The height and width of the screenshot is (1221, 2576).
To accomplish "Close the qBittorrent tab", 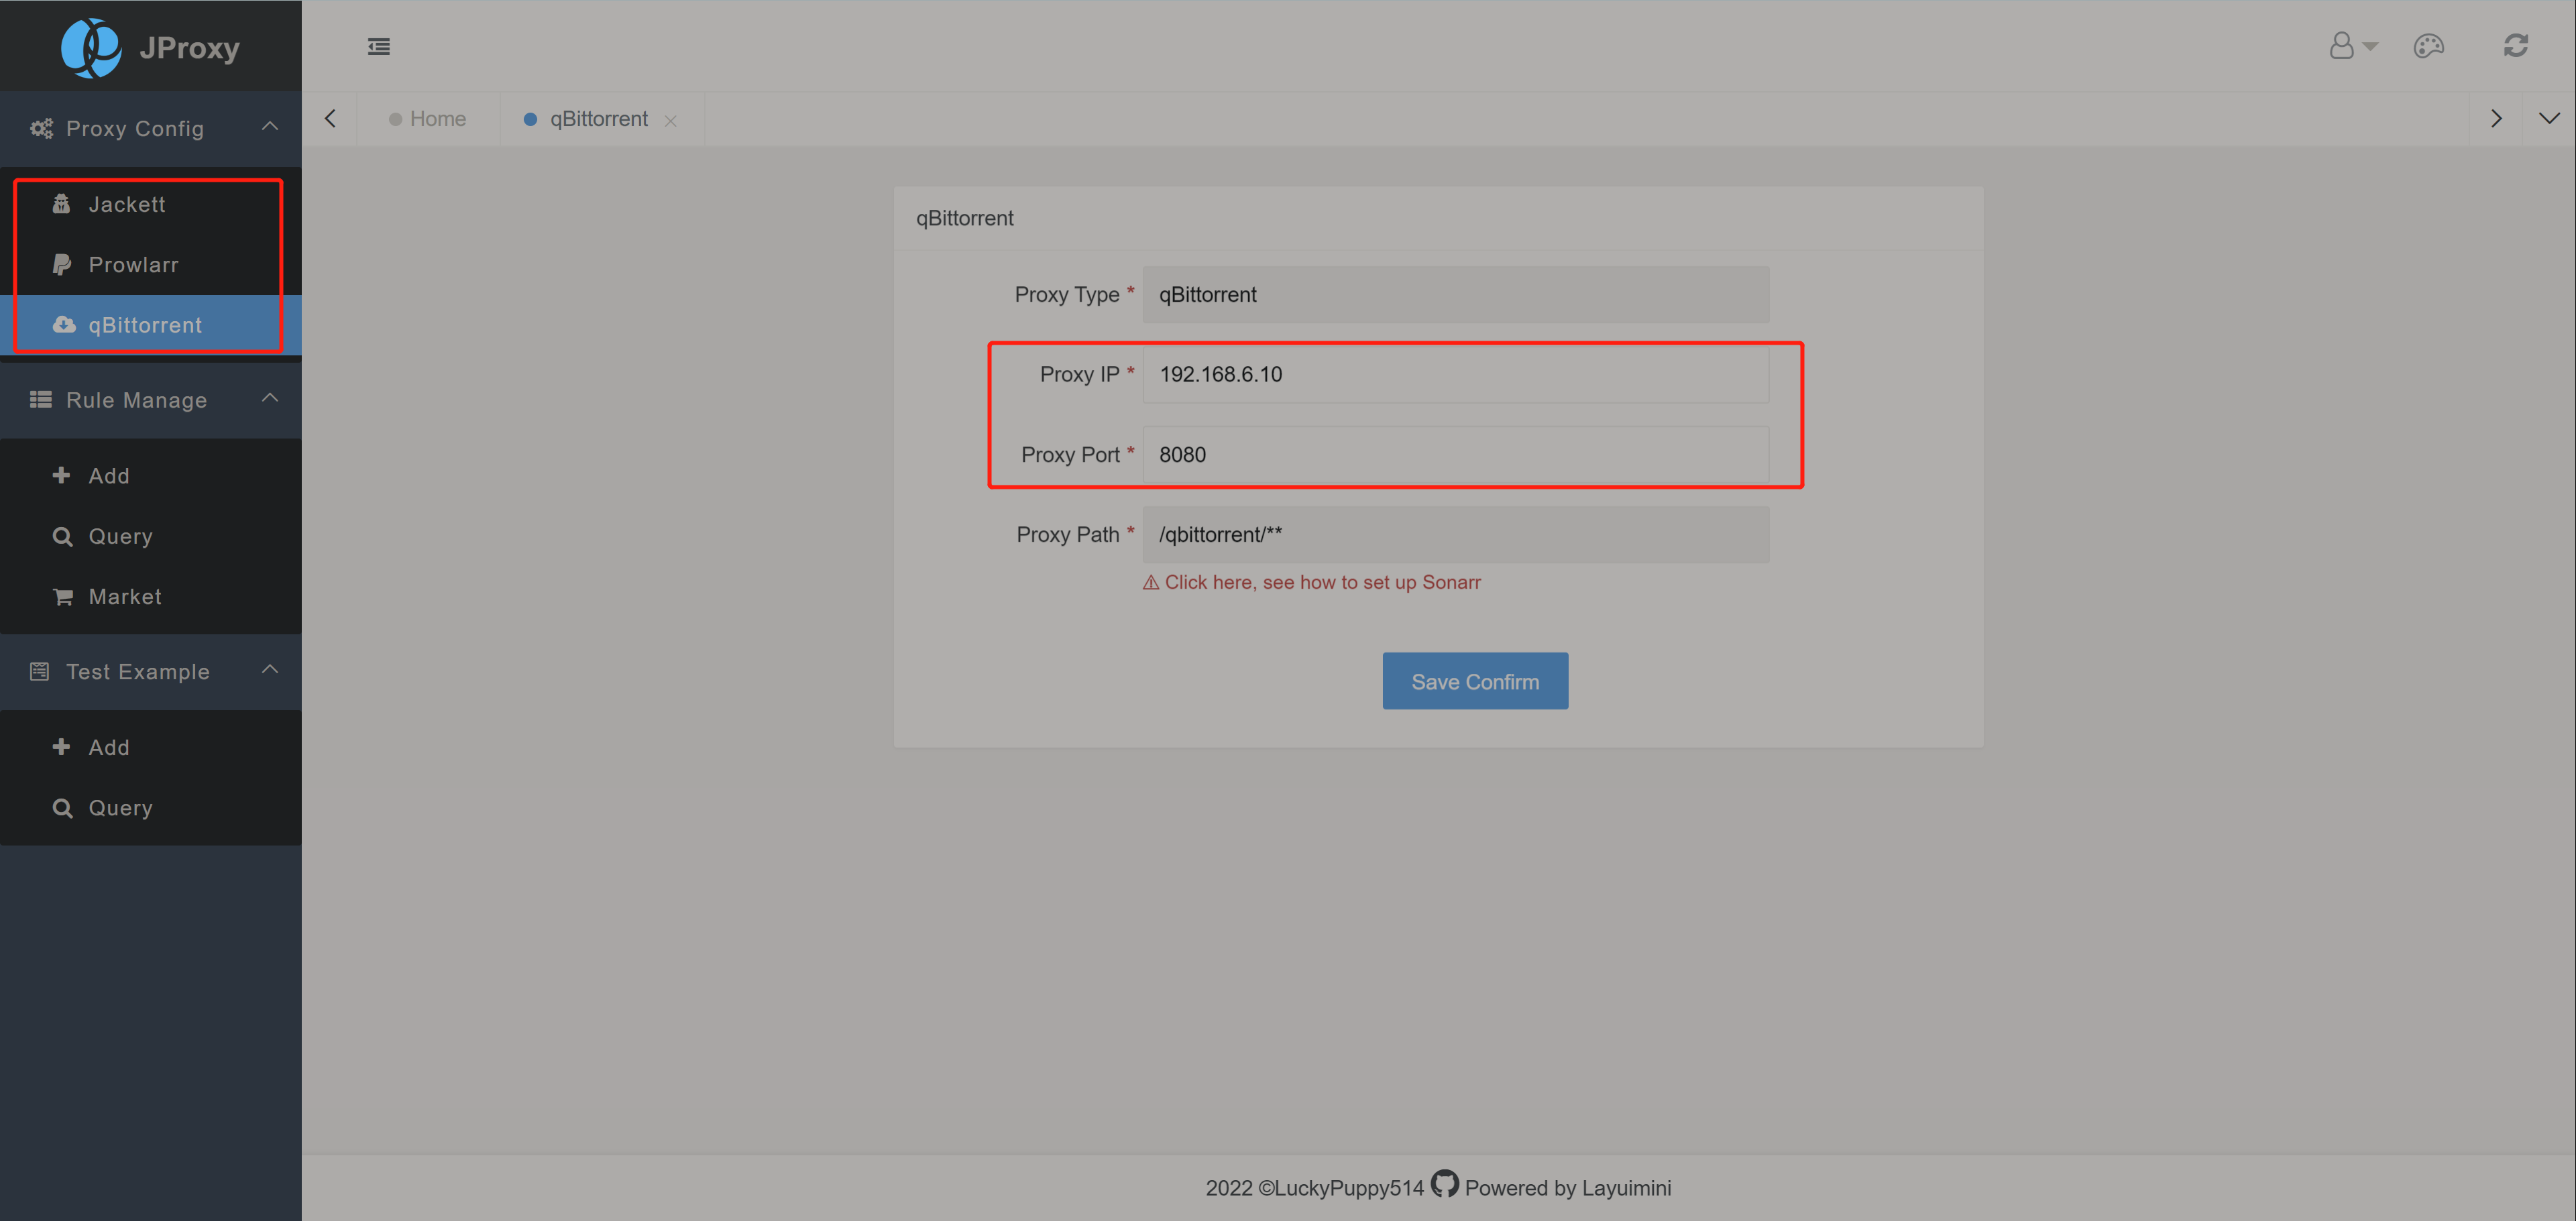I will [671, 121].
